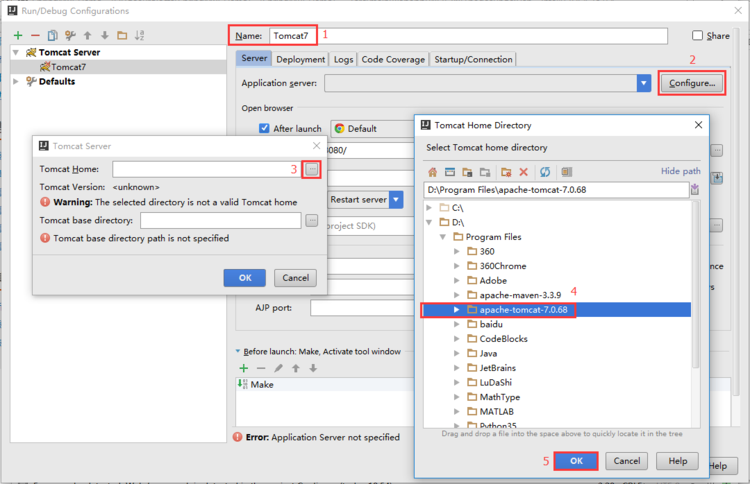Create new folder icon in configurations toolbar
Image resolution: width=750 pixels, height=484 pixels.
(122, 35)
